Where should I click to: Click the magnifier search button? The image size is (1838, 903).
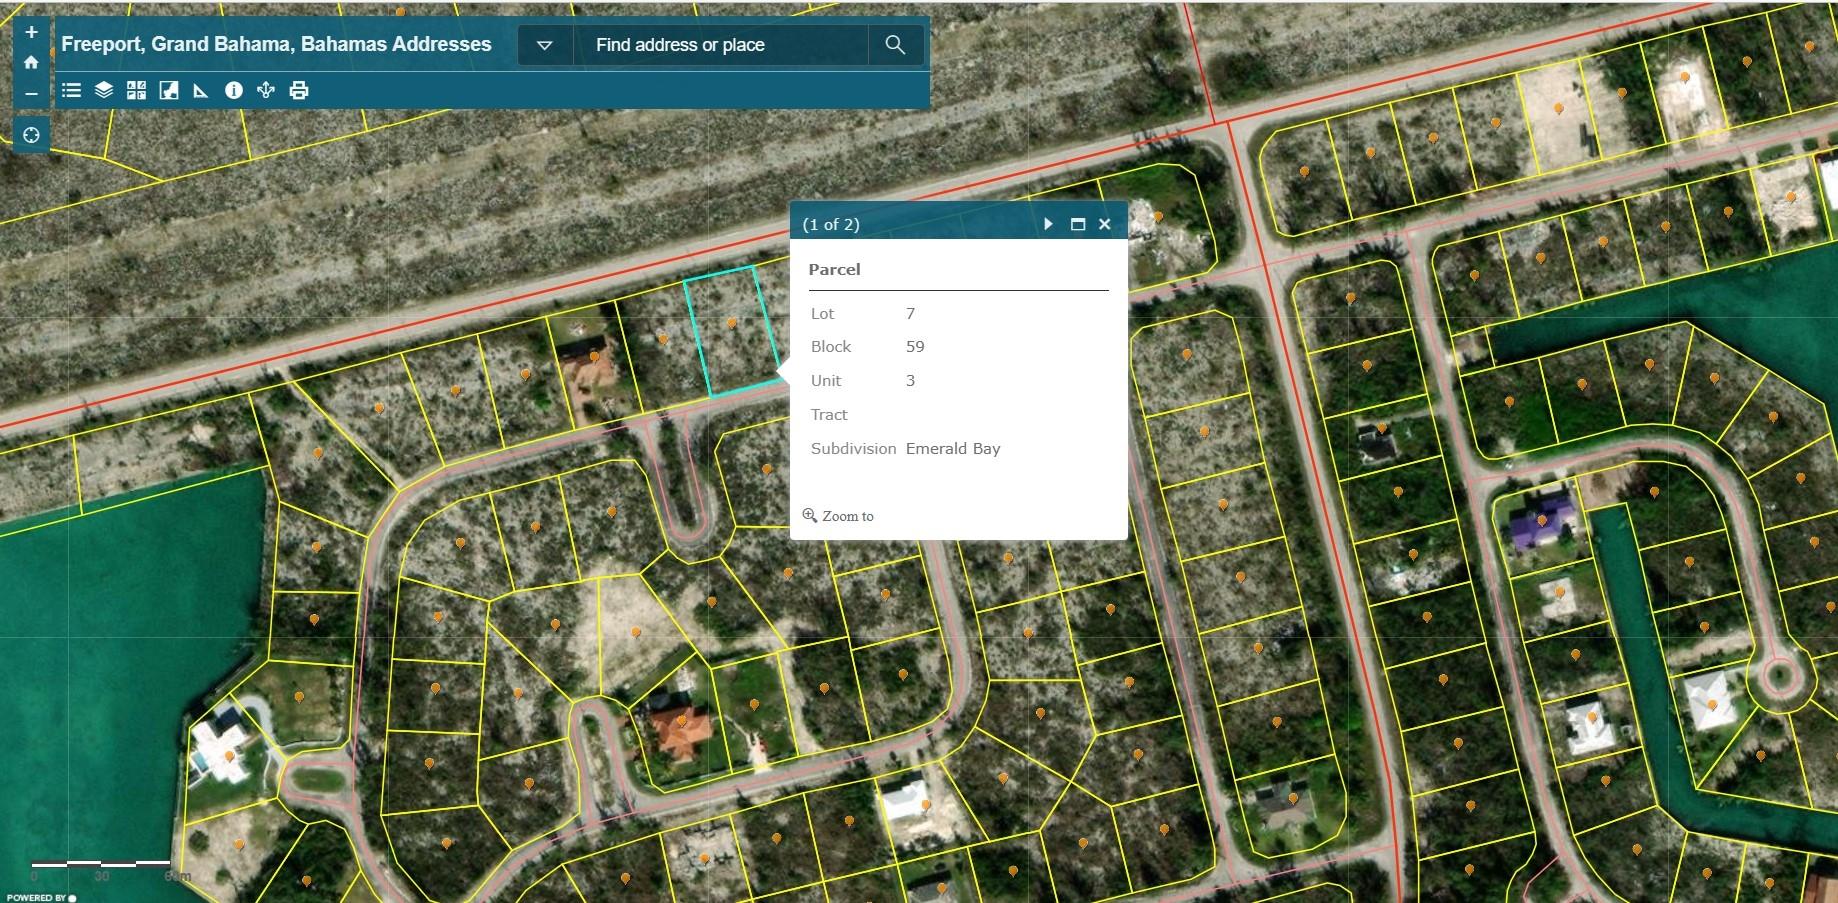tap(895, 45)
